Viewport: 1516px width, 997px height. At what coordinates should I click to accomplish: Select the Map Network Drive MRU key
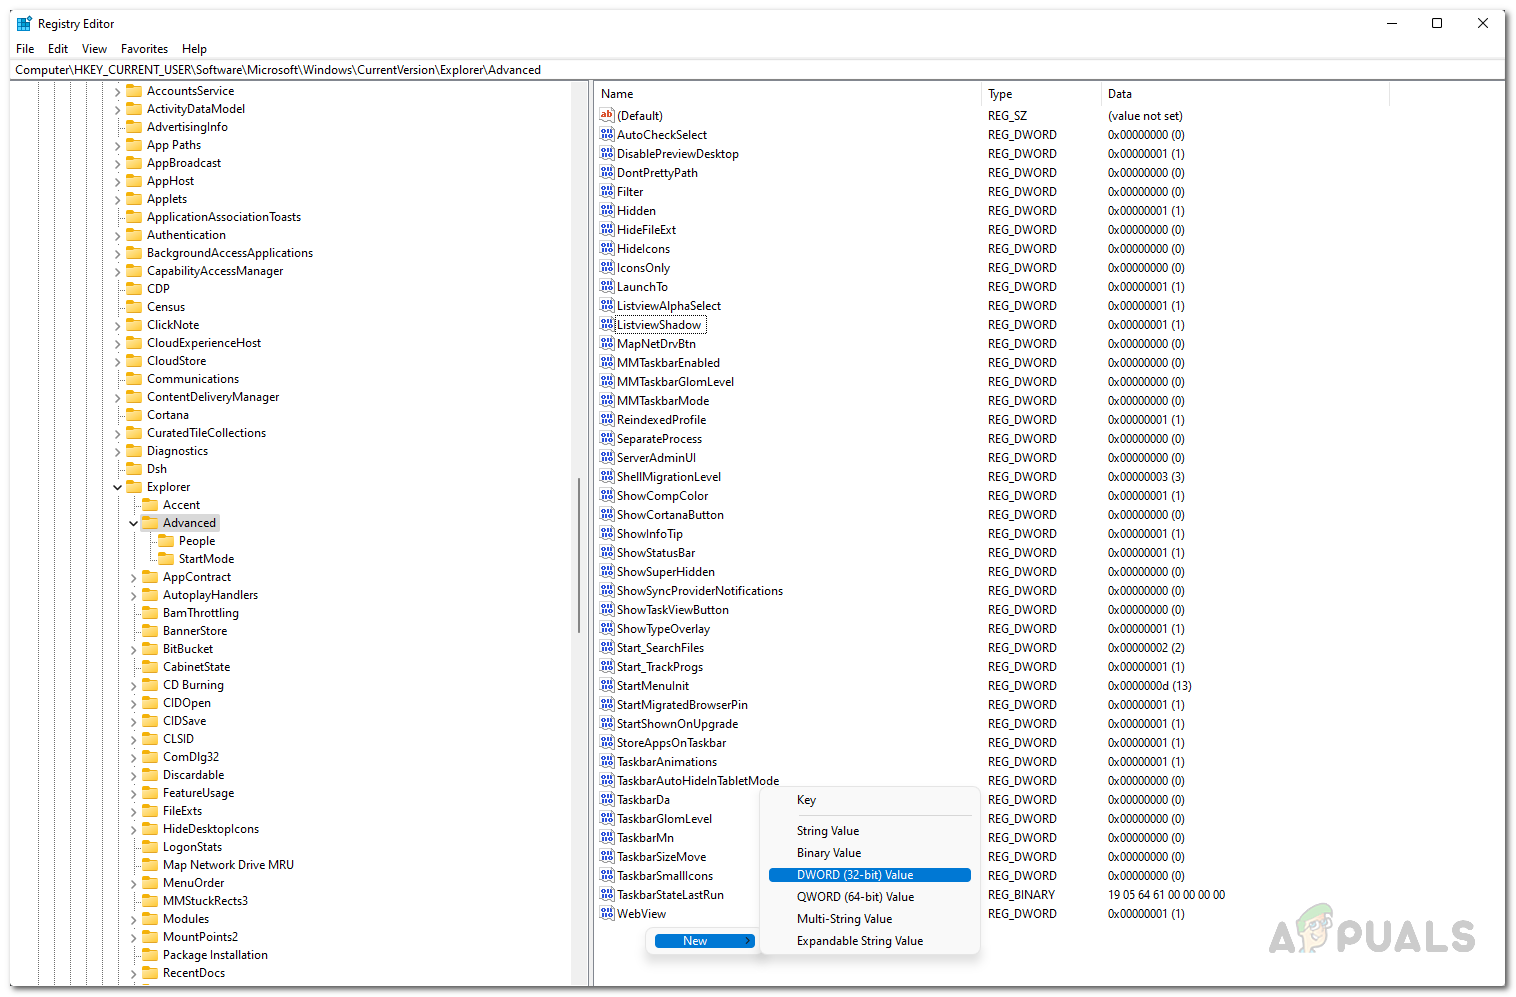coord(228,865)
